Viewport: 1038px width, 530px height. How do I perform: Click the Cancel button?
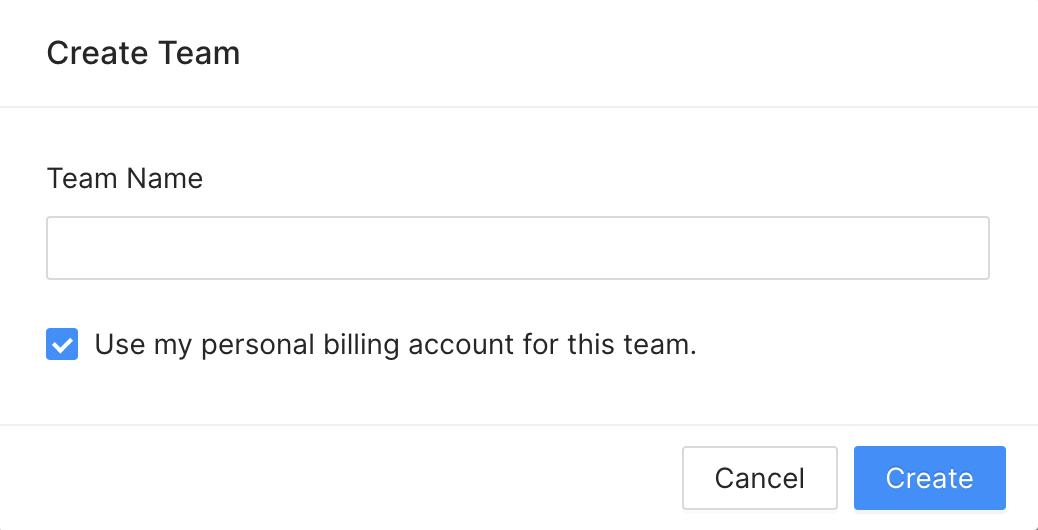pyautogui.click(x=760, y=478)
